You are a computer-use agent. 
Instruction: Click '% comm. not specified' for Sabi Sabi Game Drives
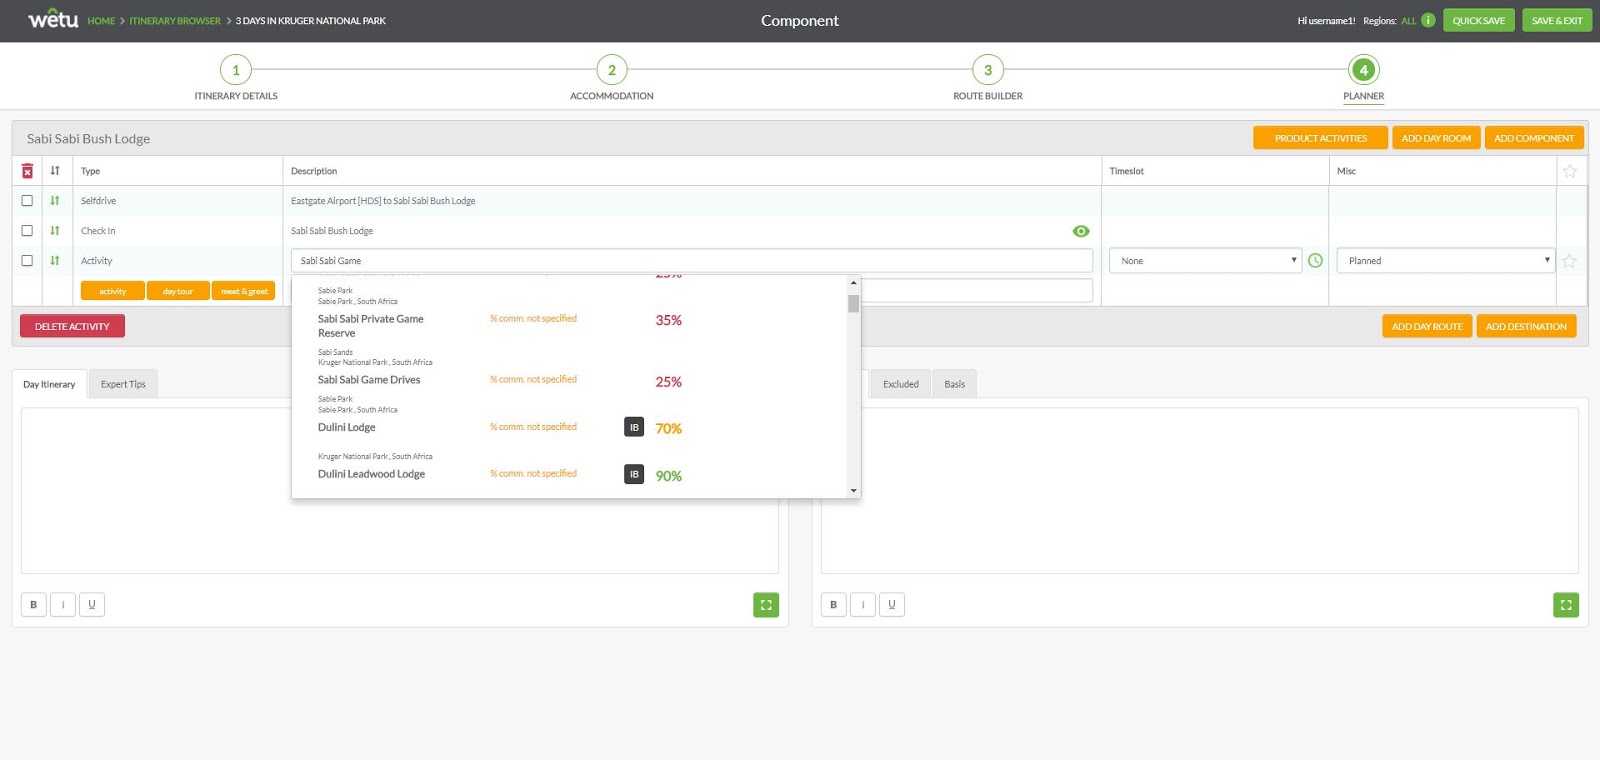click(x=533, y=379)
